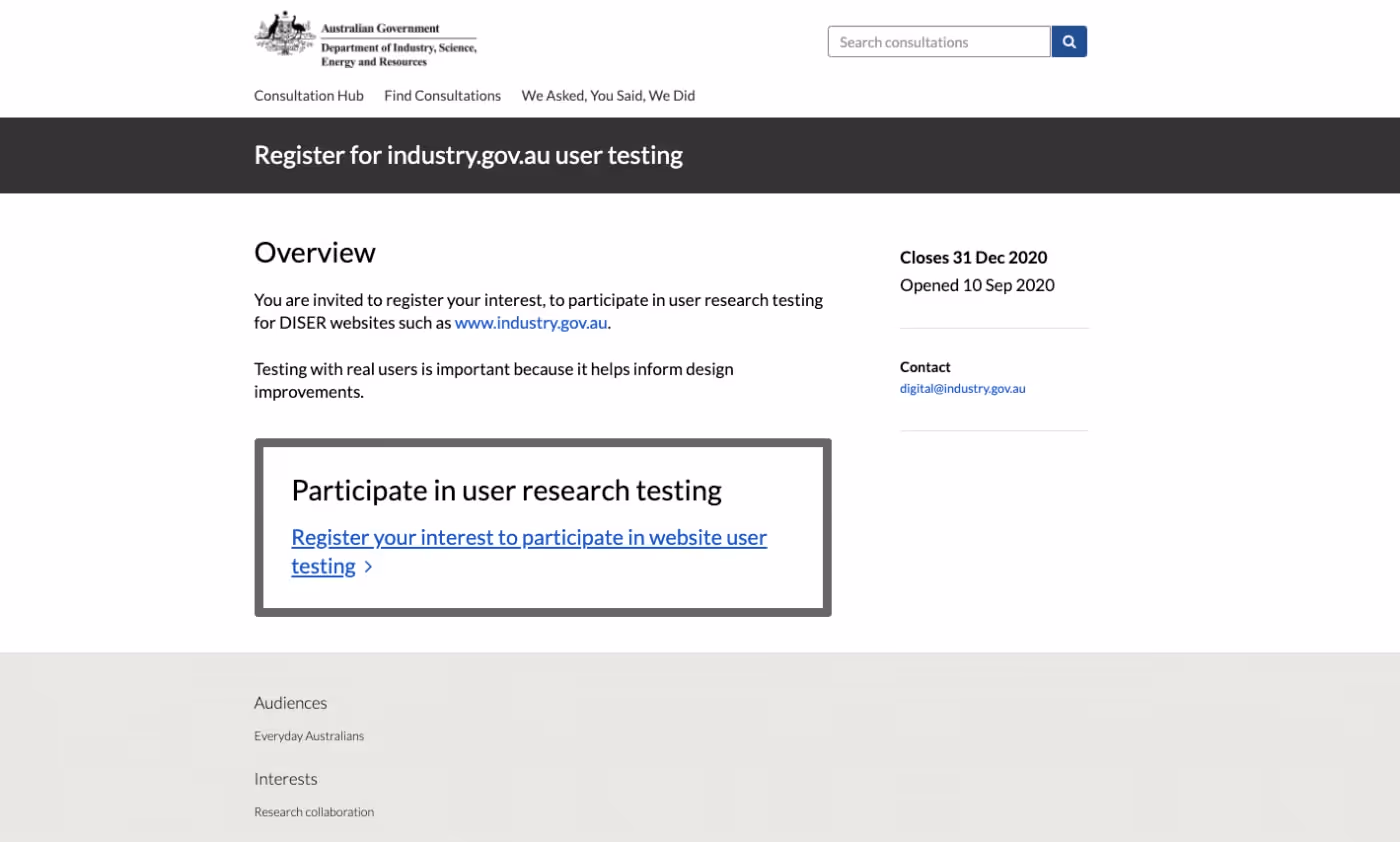1400x842 pixels.
Task: Follow the www.industry.gov.au link
Action: tap(531, 323)
